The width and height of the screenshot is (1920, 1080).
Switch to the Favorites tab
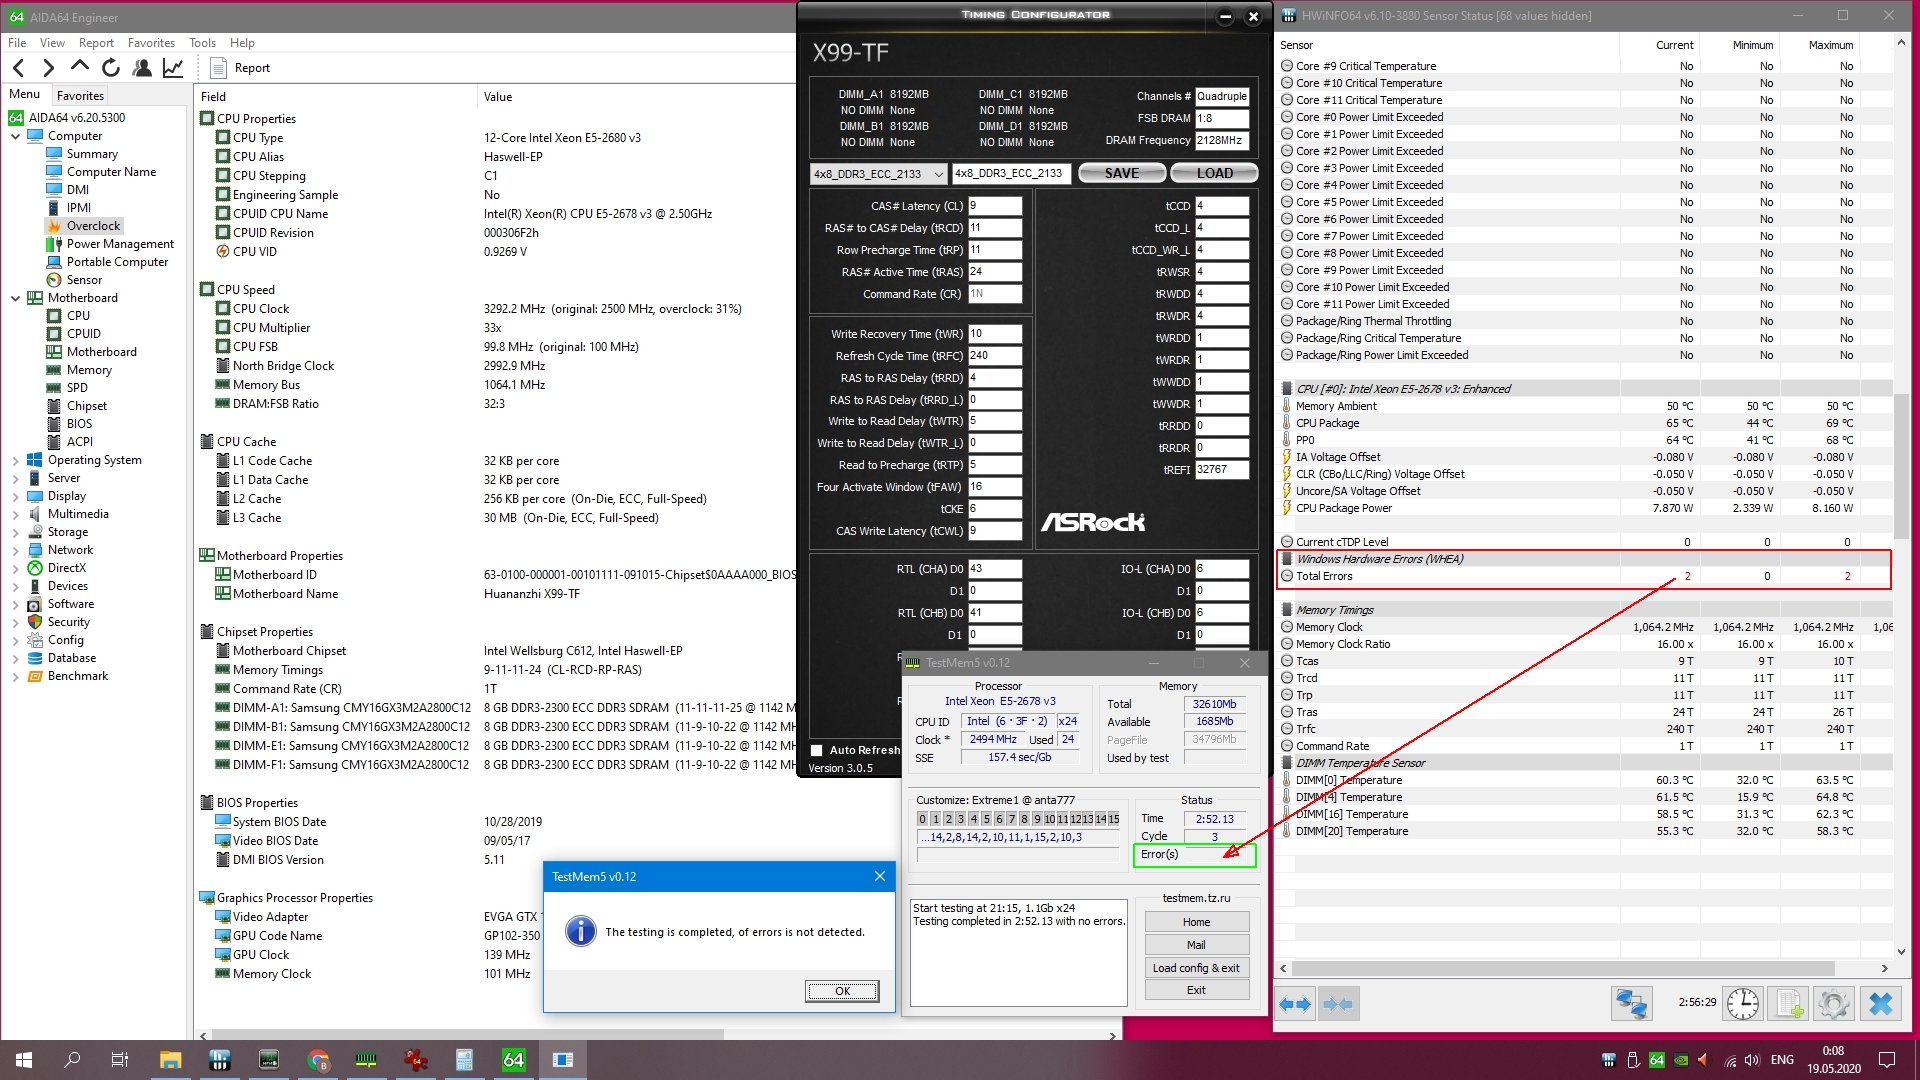tap(80, 96)
